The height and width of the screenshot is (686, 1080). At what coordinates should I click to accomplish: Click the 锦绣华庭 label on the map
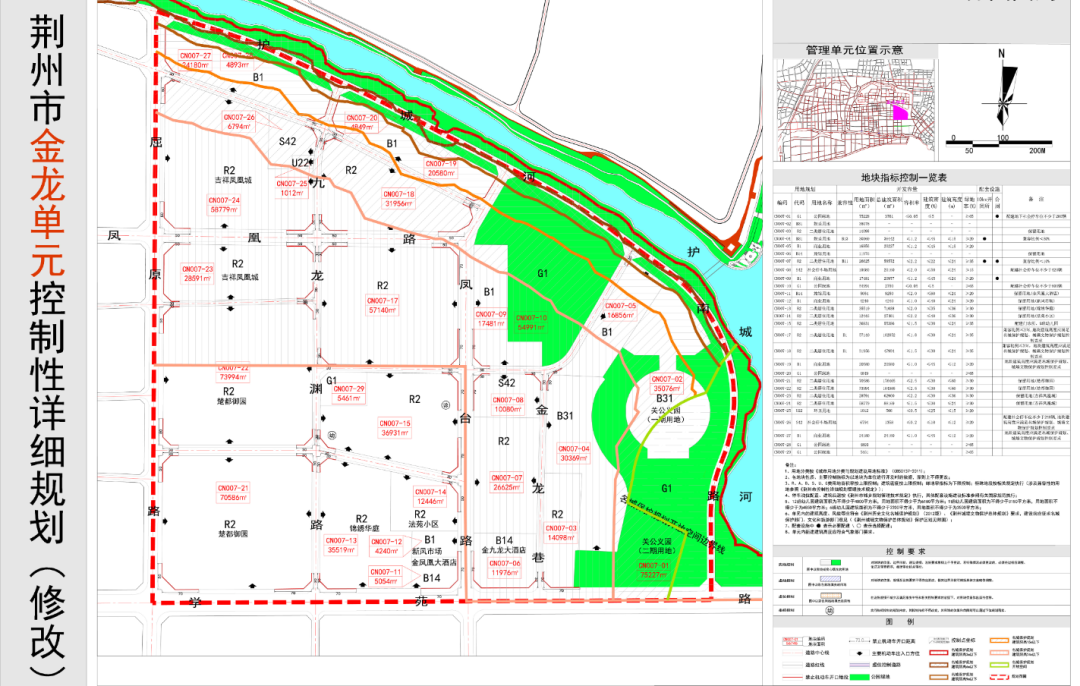coord(364,529)
